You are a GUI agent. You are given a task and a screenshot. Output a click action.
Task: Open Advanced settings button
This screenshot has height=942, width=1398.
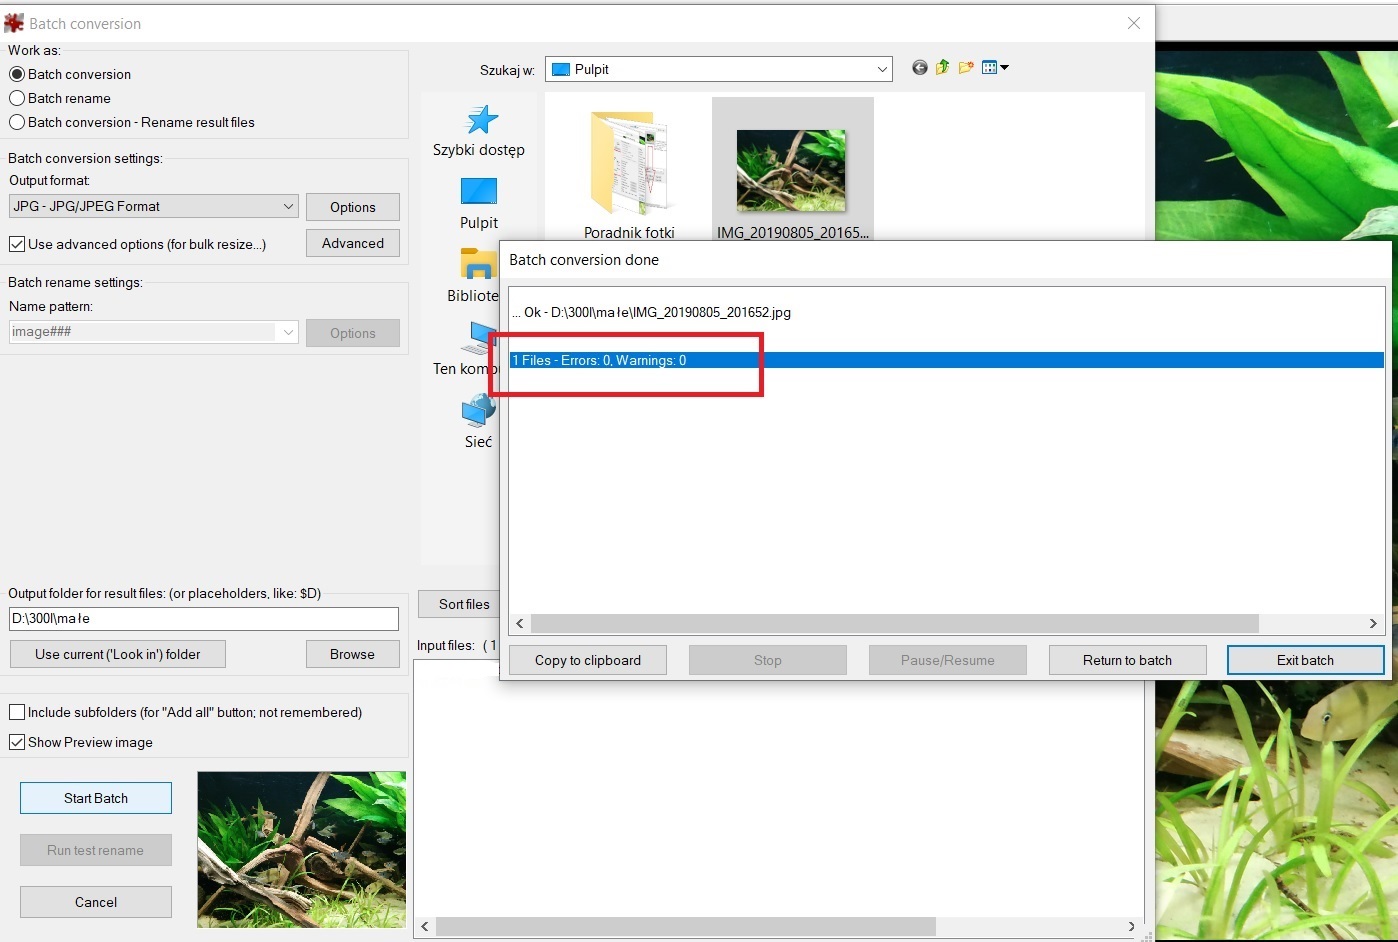(352, 243)
